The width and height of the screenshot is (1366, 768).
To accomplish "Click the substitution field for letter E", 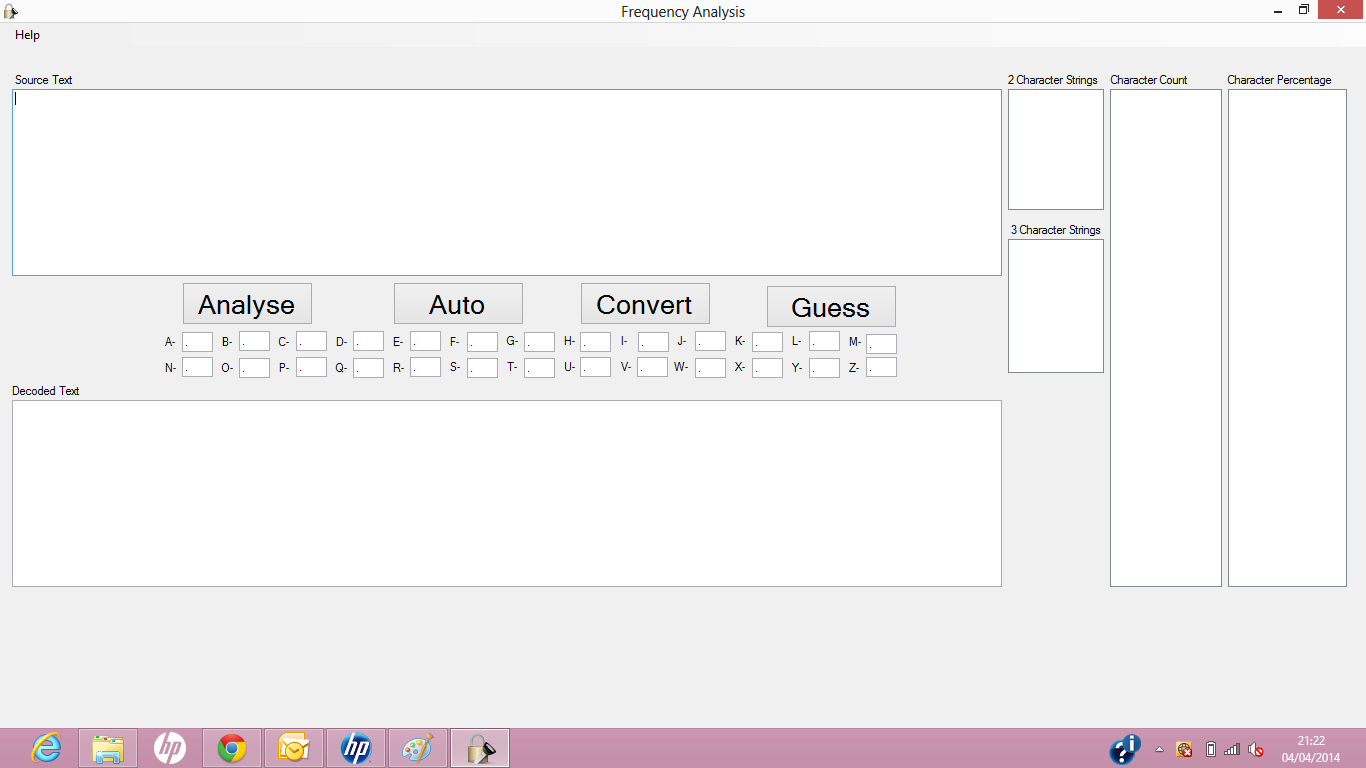I will pyautogui.click(x=425, y=341).
